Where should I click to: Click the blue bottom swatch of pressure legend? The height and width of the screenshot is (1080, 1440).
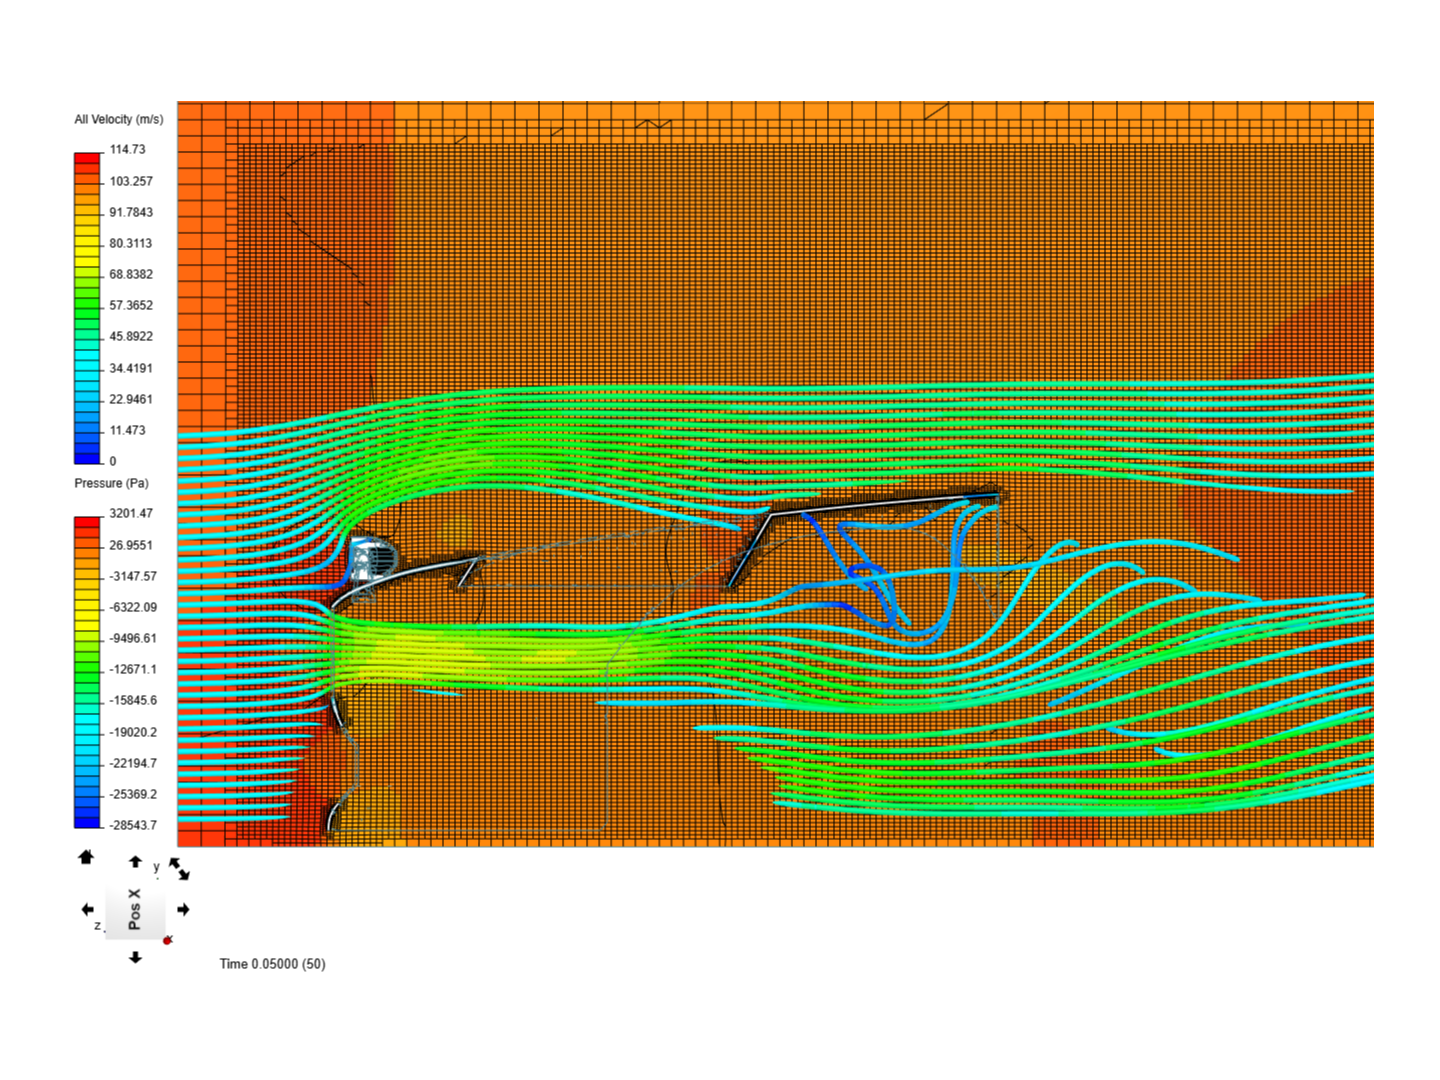click(x=87, y=822)
